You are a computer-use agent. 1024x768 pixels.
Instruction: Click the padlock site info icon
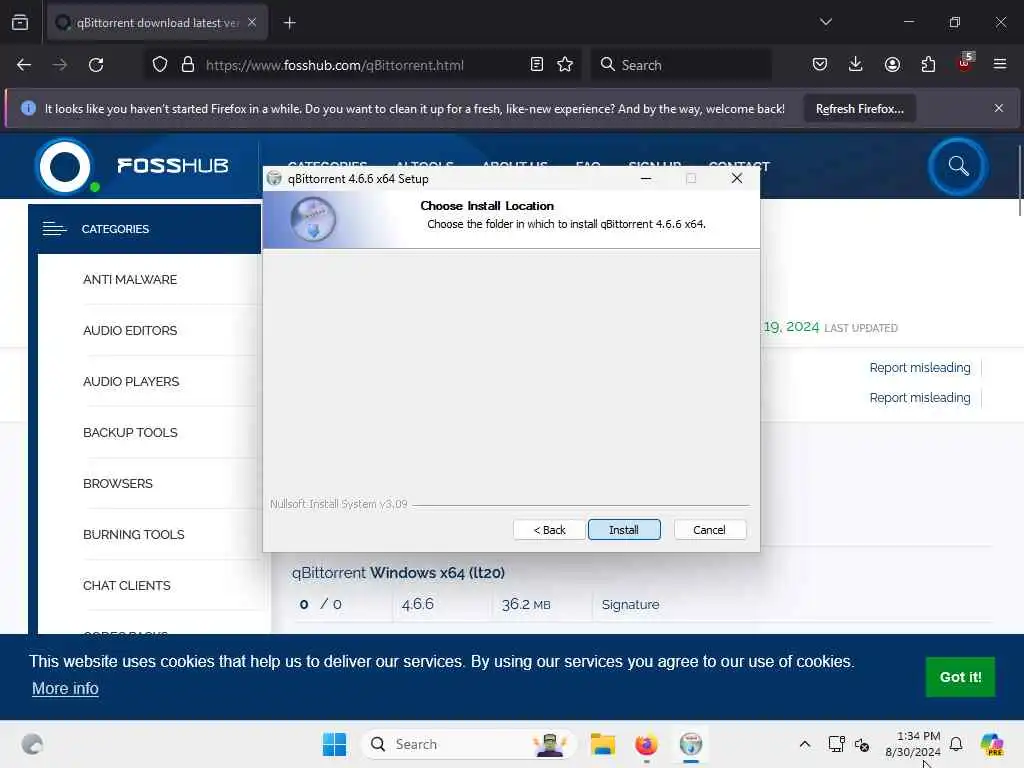188,65
